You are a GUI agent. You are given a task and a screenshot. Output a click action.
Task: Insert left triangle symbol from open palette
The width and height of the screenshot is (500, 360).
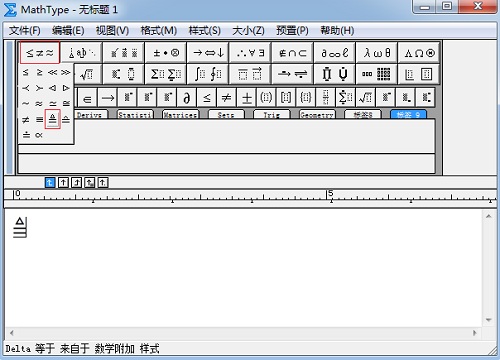coord(53,88)
